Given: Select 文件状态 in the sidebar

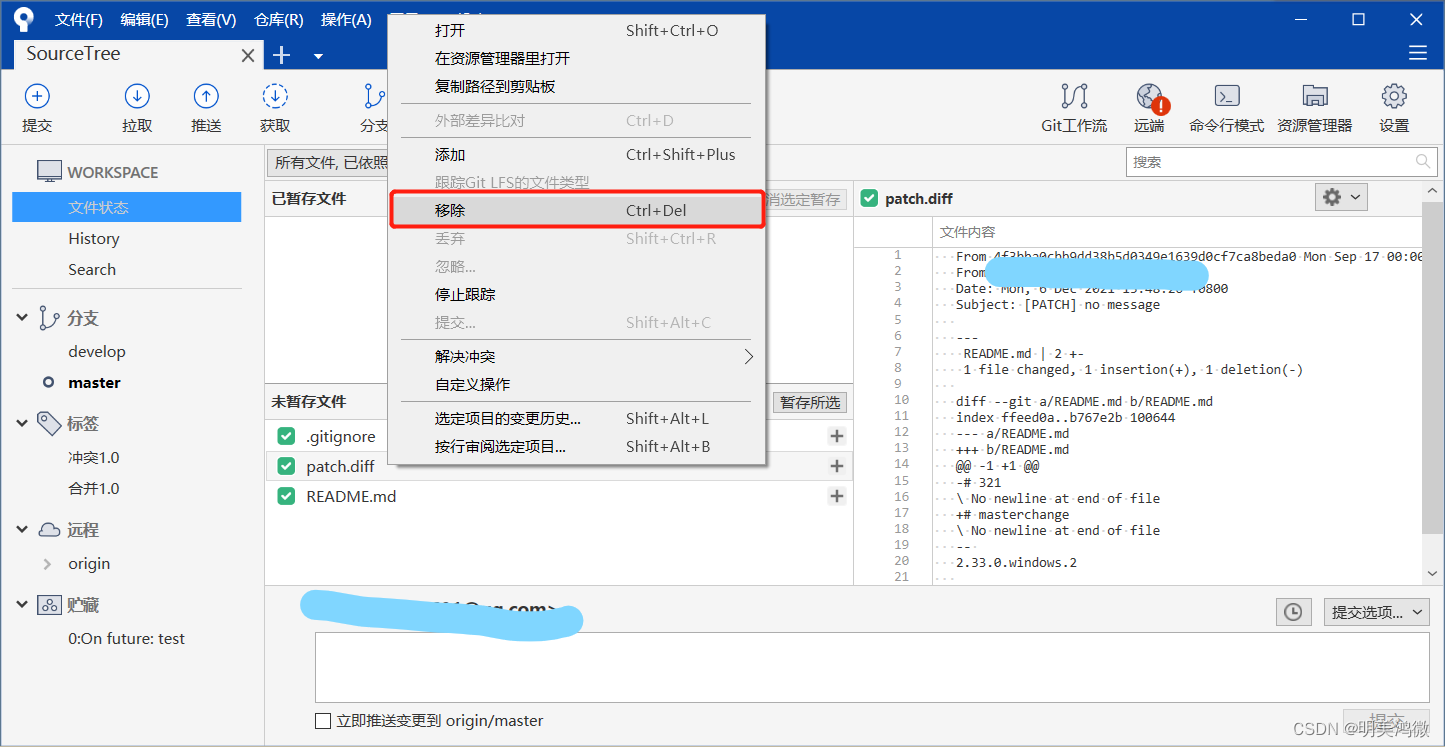Looking at the screenshot, I should pos(127,207).
